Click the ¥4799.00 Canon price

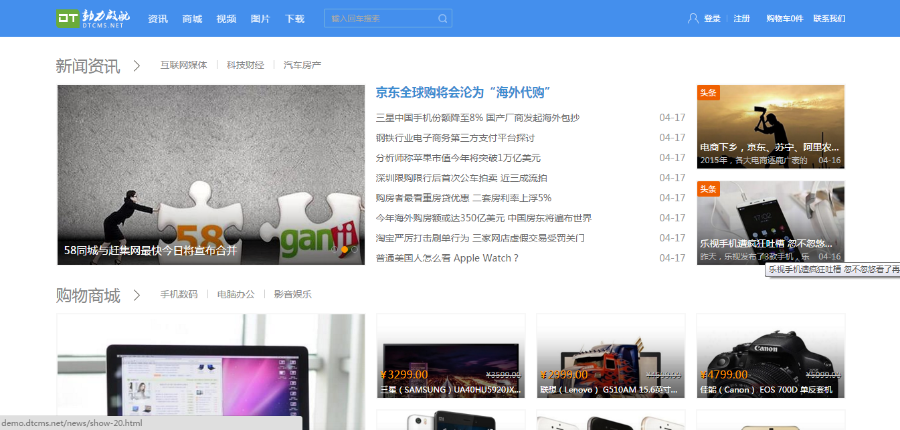(x=724, y=375)
